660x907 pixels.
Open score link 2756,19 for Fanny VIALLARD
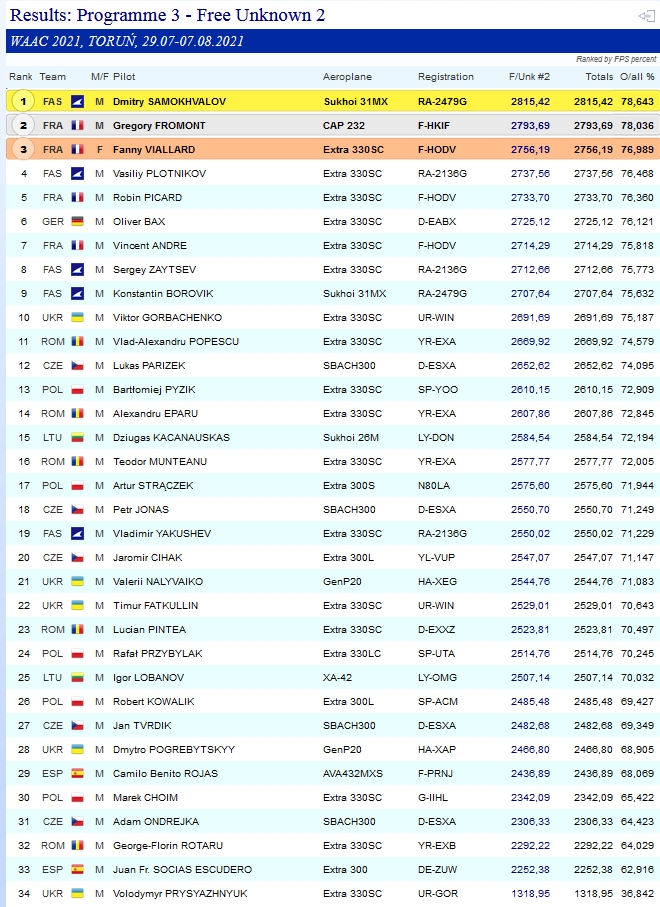[x=530, y=149]
